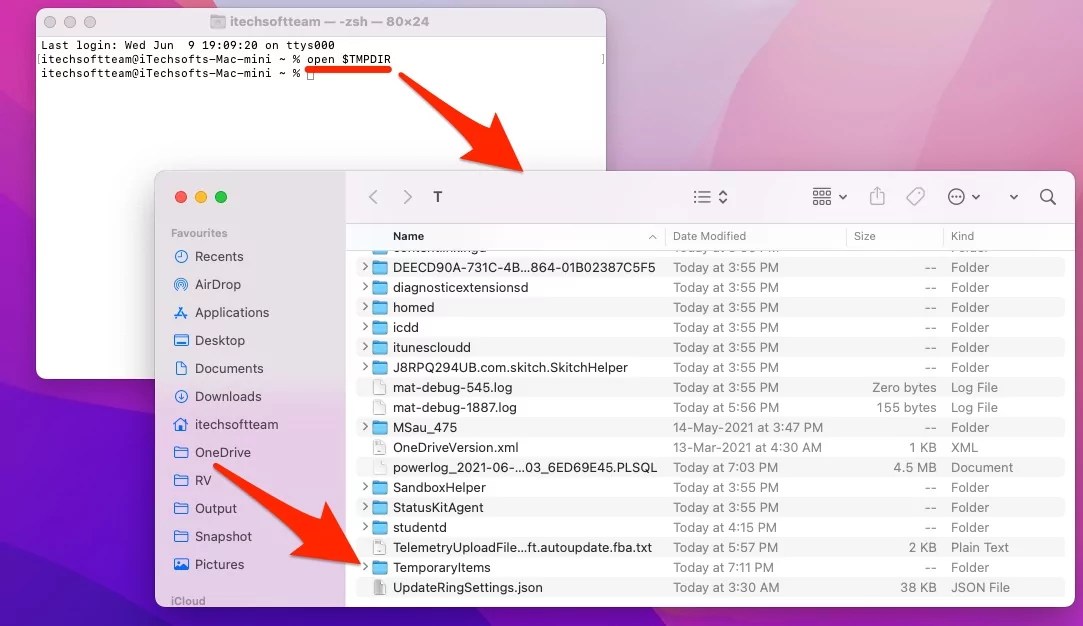This screenshot has width=1083, height=626.
Task: Expand the homed folder in the list
Action: point(365,307)
